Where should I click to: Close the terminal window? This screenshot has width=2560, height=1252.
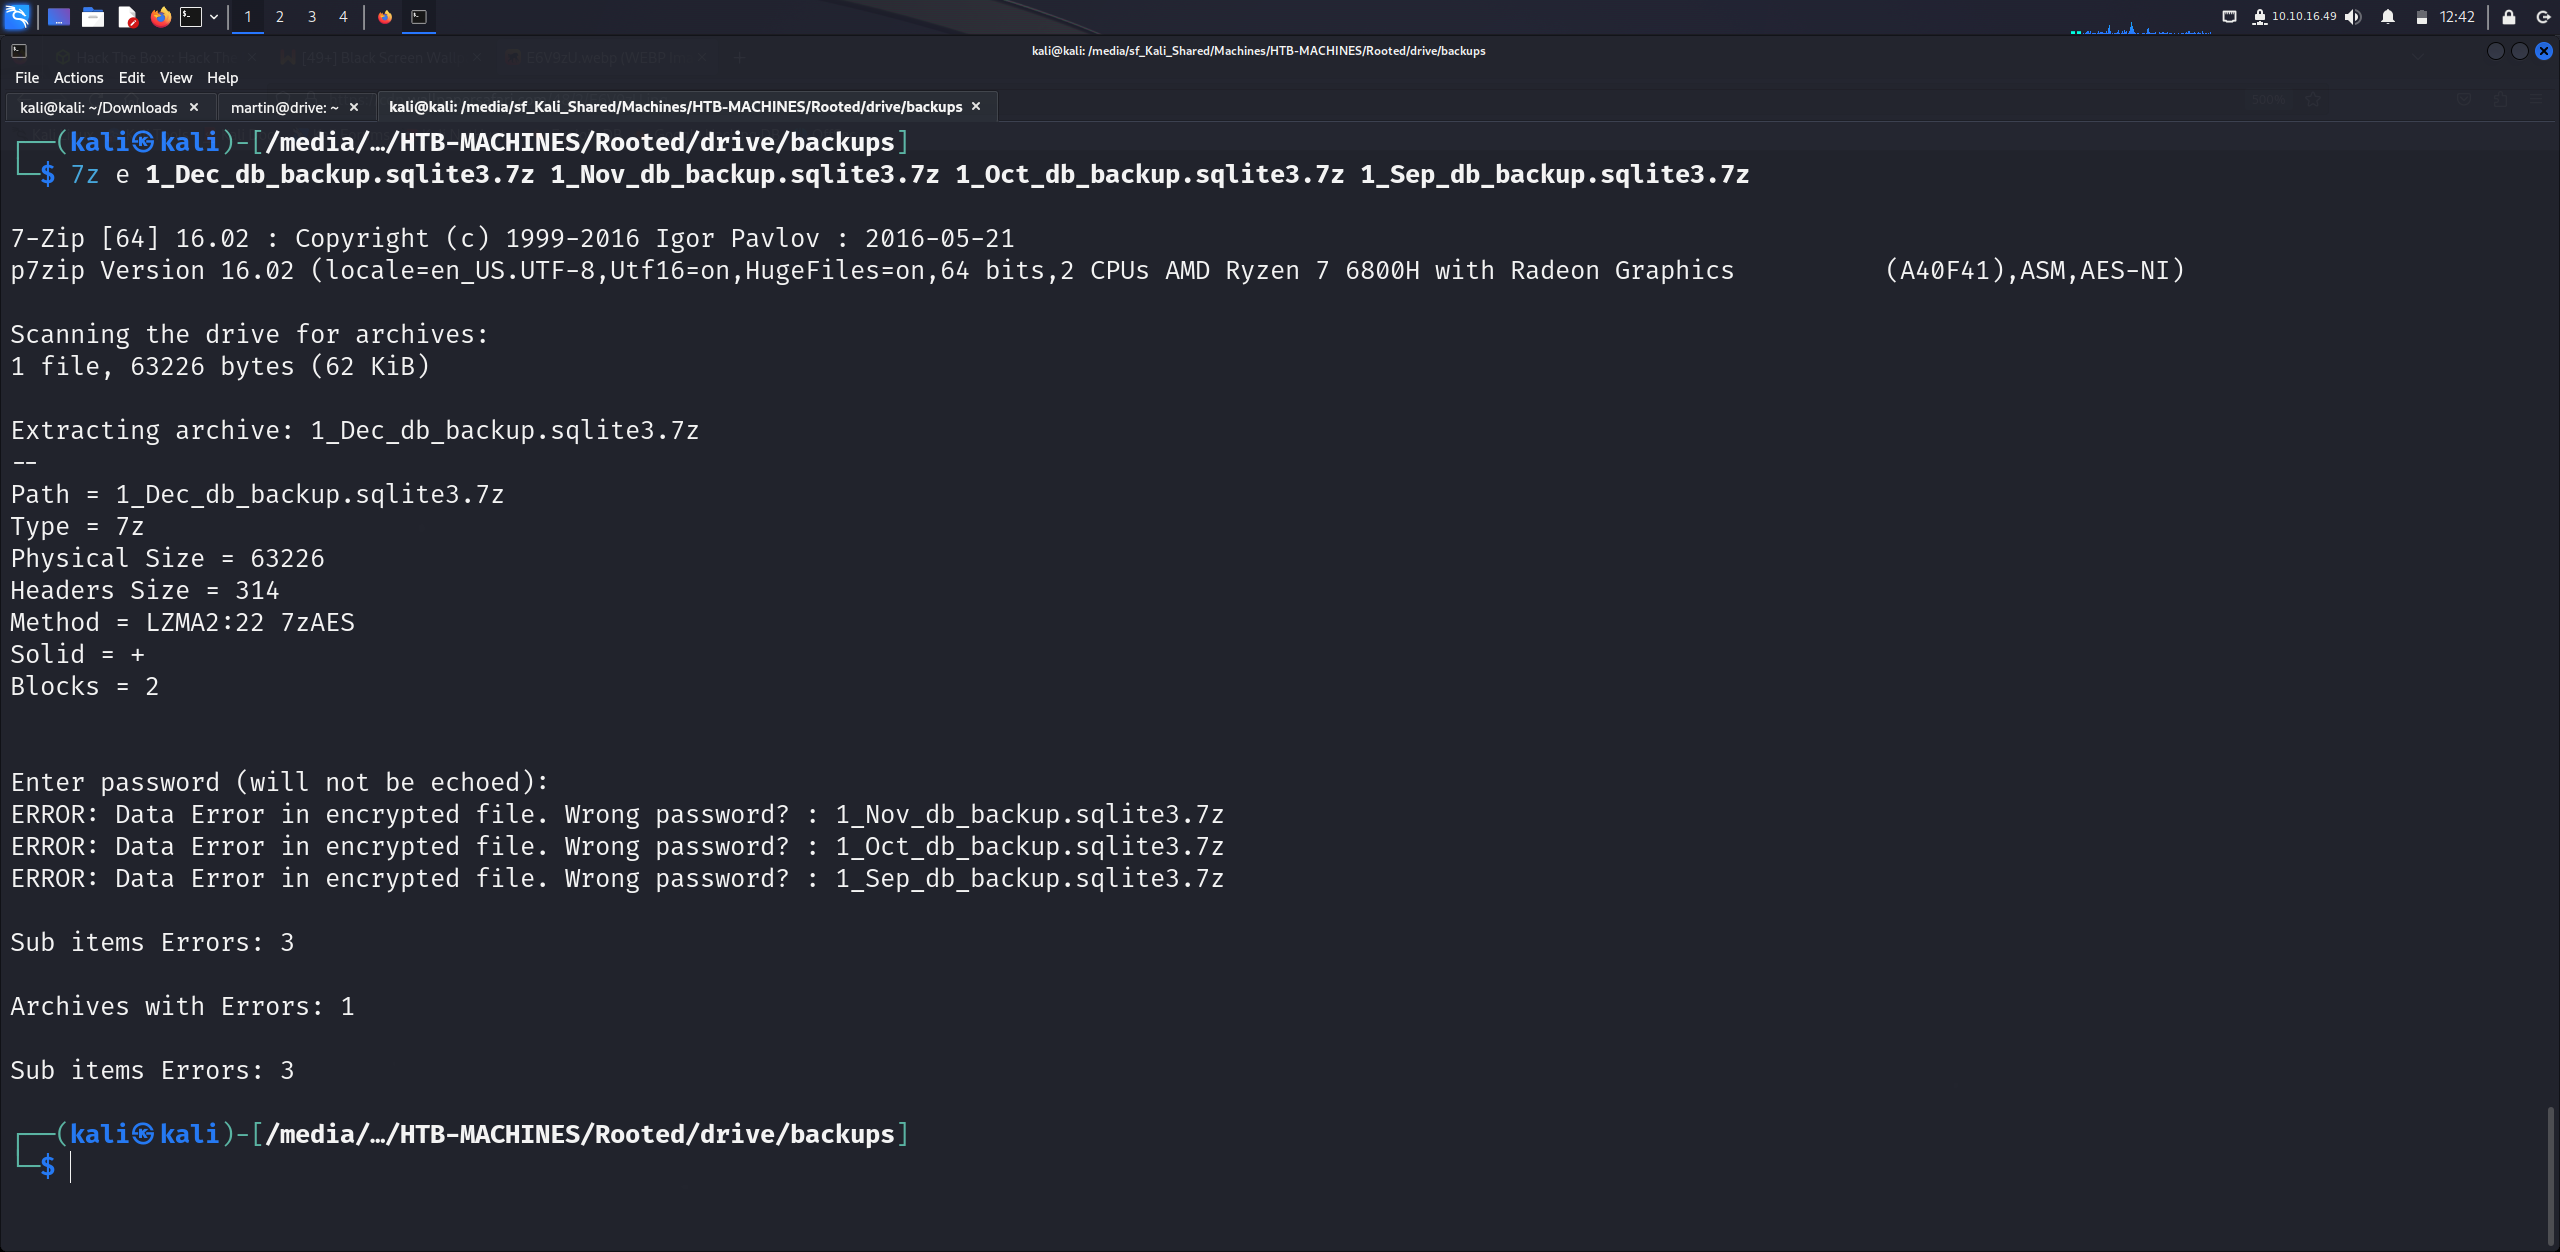pyautogui.click(x=2544, y=51)
